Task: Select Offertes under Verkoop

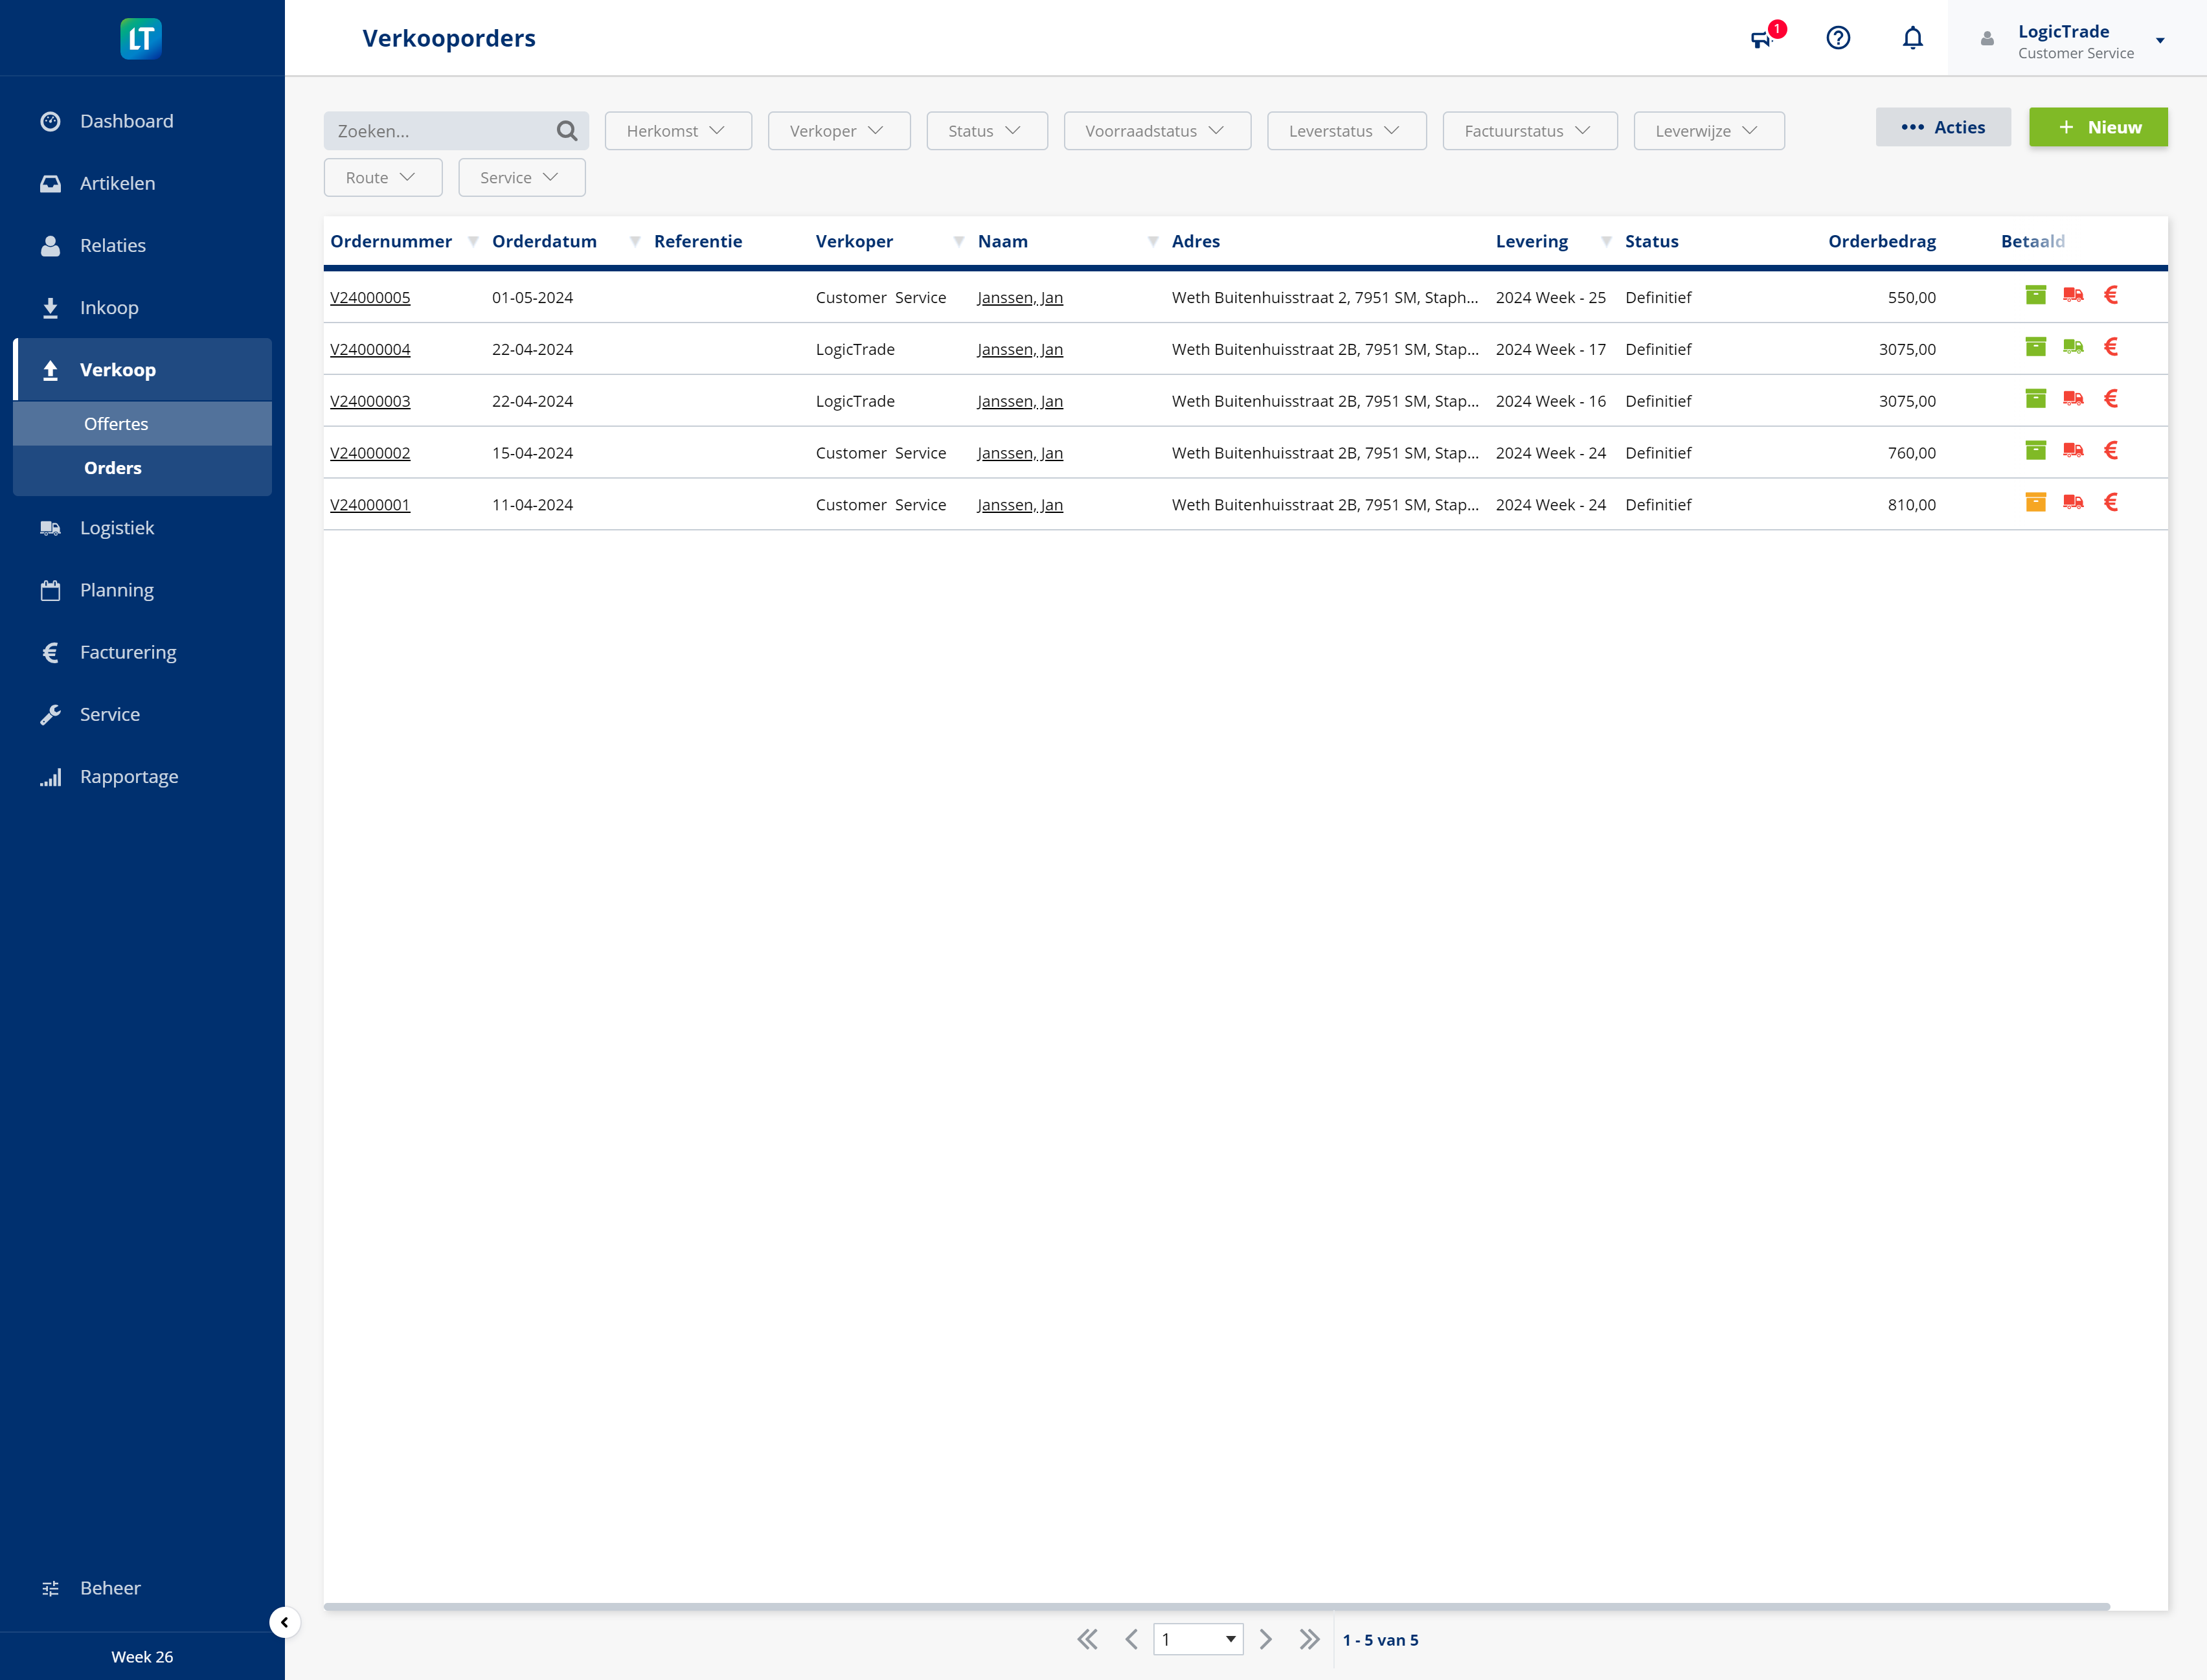Action: (x=142, y=424)
